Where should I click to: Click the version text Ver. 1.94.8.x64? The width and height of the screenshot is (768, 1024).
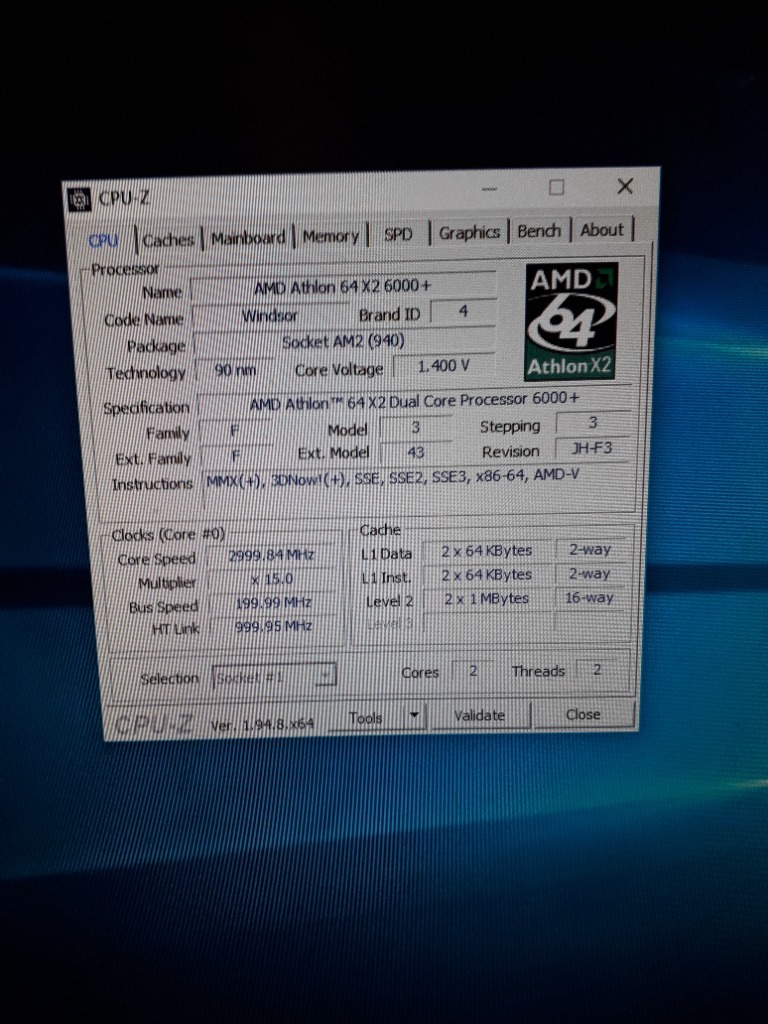tap(262, 724)
